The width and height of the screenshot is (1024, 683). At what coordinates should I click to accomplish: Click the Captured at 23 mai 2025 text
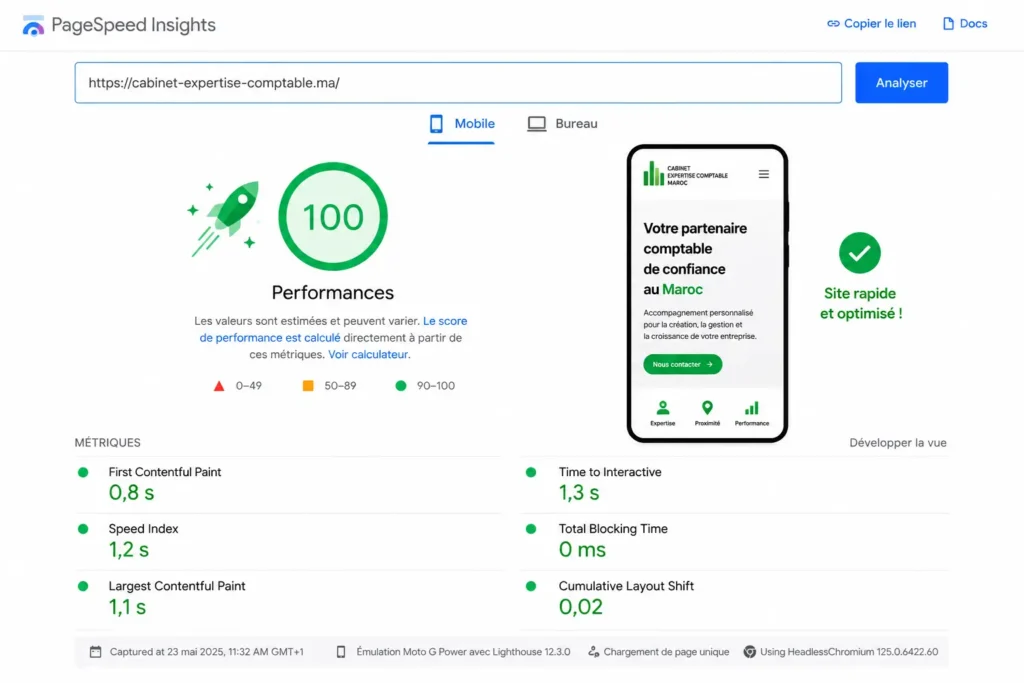point(206,652)
